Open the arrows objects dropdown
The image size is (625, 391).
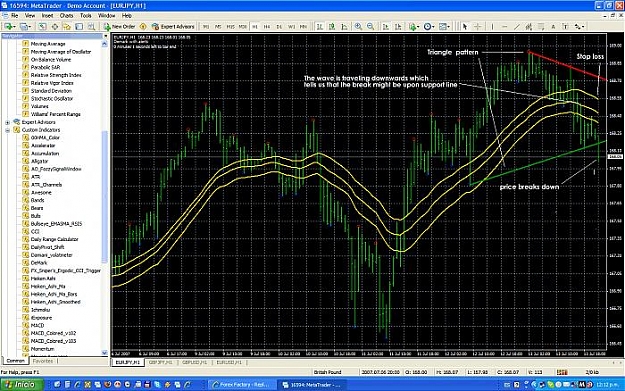click(579, 26)
